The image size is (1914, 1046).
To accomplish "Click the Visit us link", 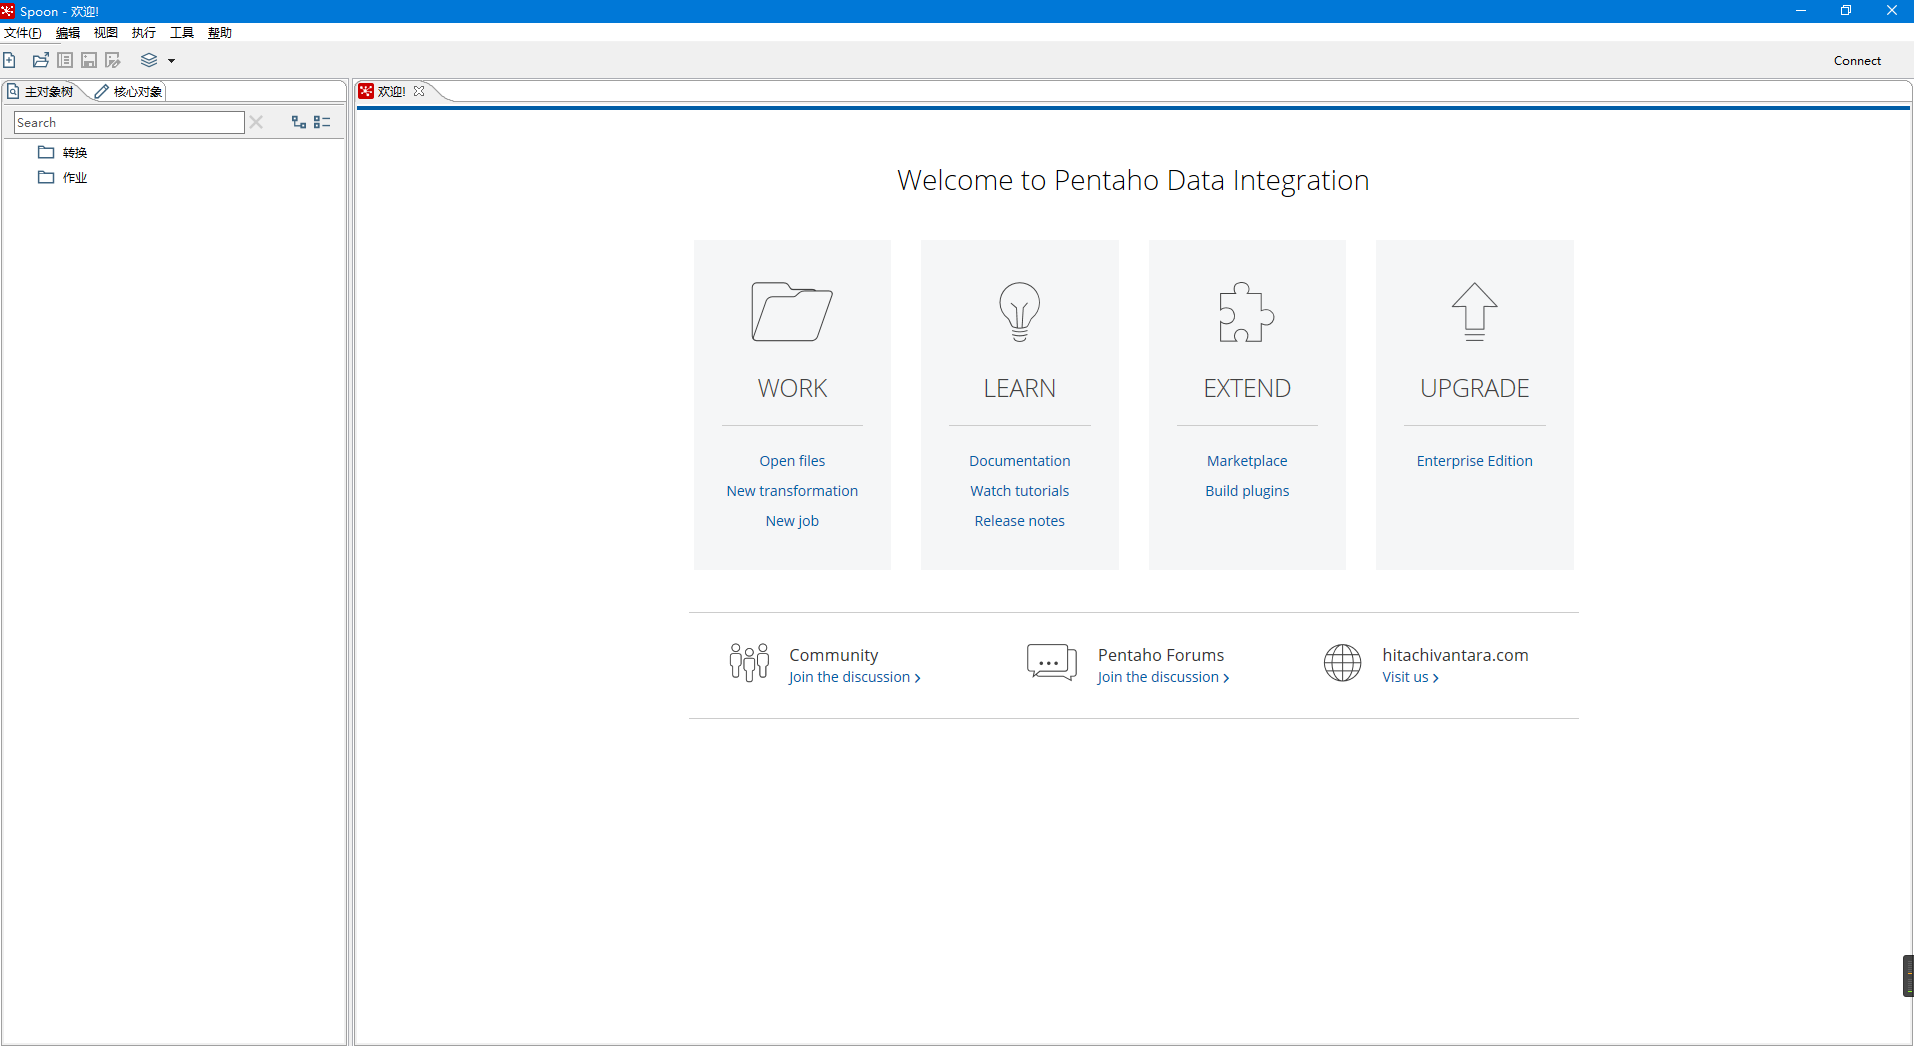I will pyautogui.click(x=1410, y=677).
